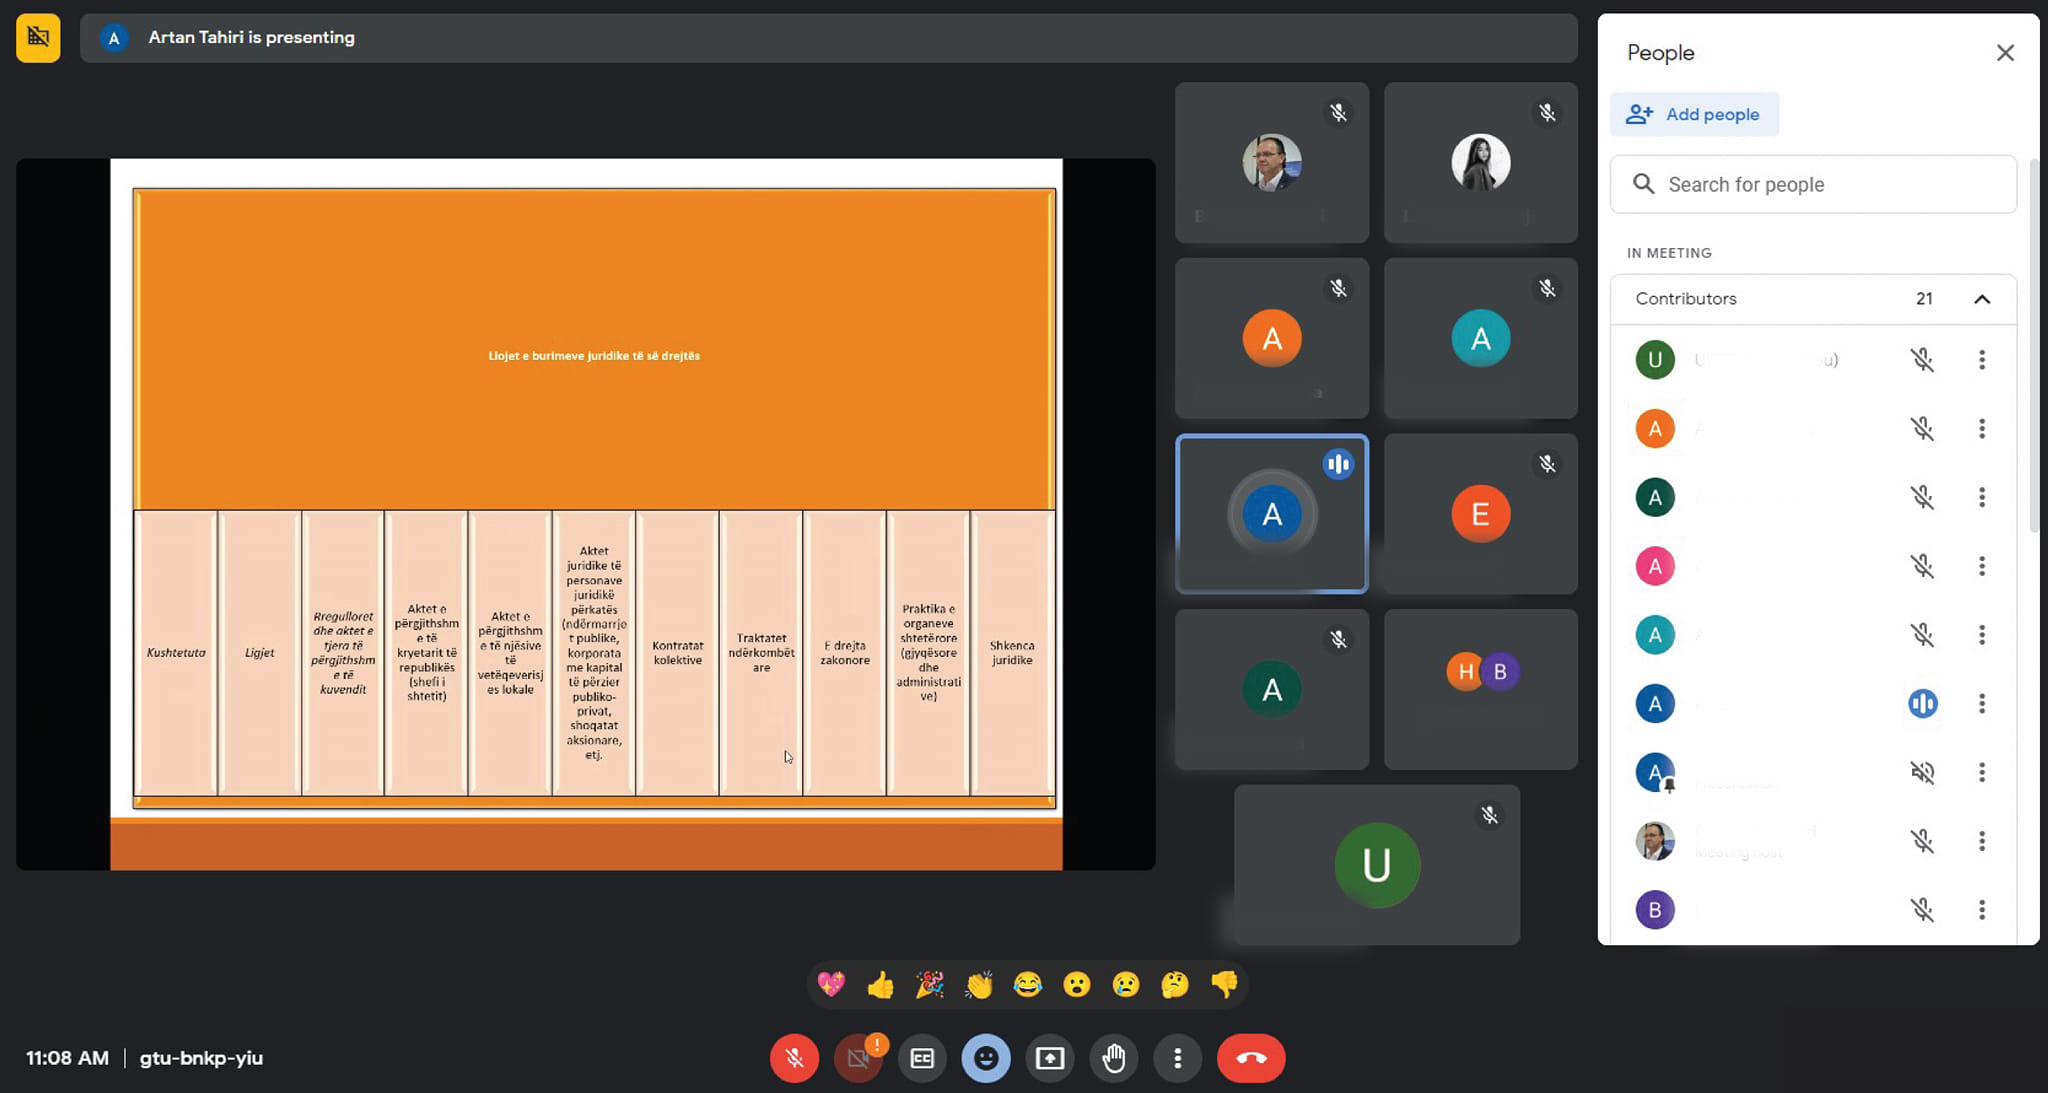Send the heart reaction emoji
Screen dimensions: 2048x1093
(x=831, y=985)
